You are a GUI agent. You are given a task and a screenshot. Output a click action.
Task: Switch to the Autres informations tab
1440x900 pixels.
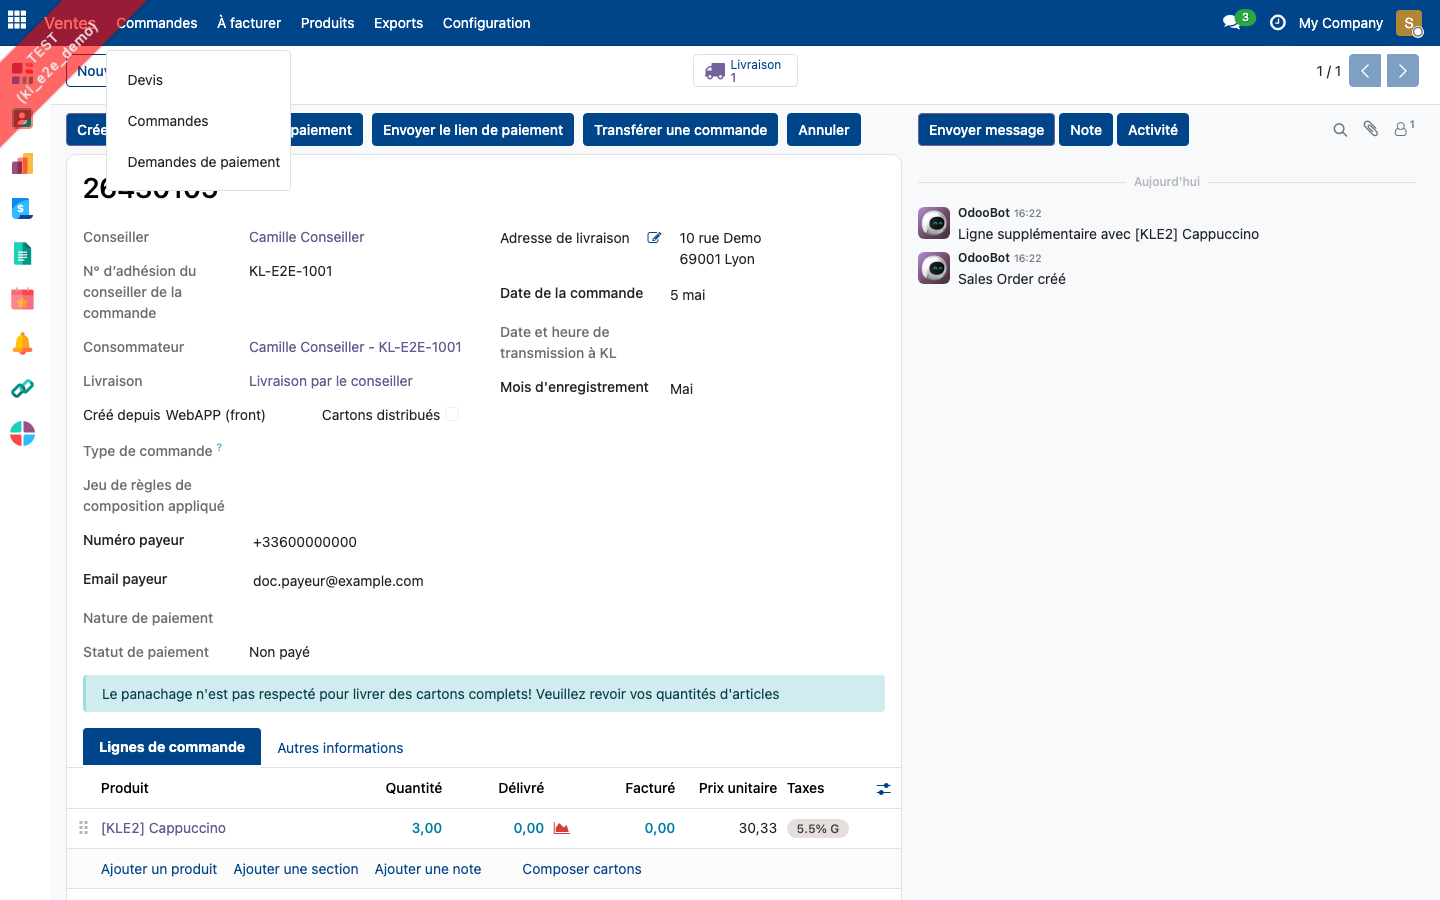pyautogui.click(x=340, y=748)
